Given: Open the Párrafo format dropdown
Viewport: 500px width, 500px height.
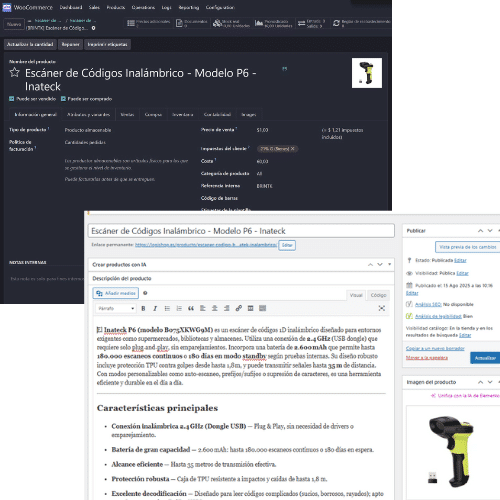Looking at the screenshot, I should 116,308.
